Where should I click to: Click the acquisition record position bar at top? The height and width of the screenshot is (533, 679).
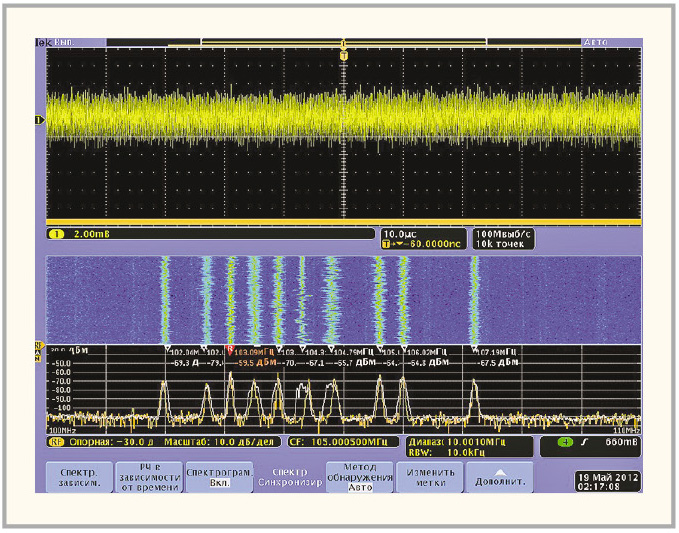343,43
